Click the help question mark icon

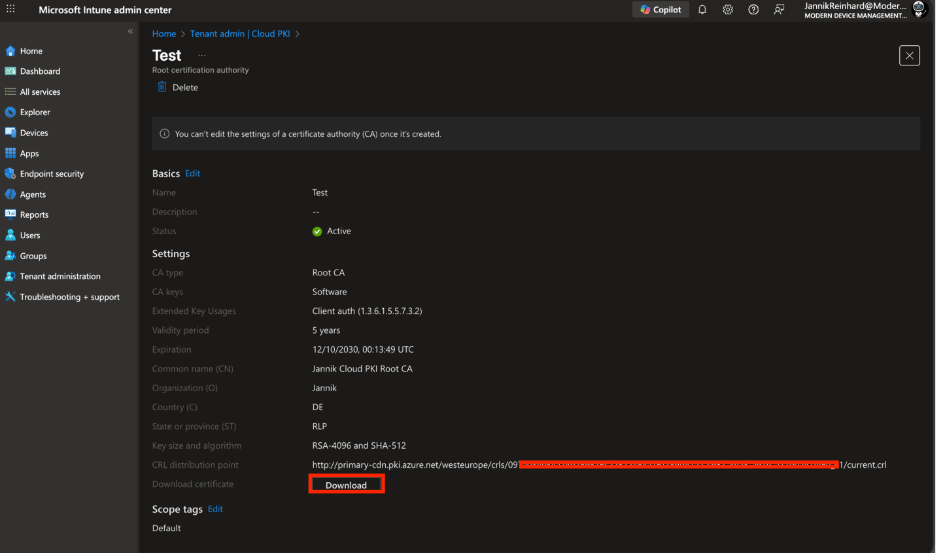[753, 10]
